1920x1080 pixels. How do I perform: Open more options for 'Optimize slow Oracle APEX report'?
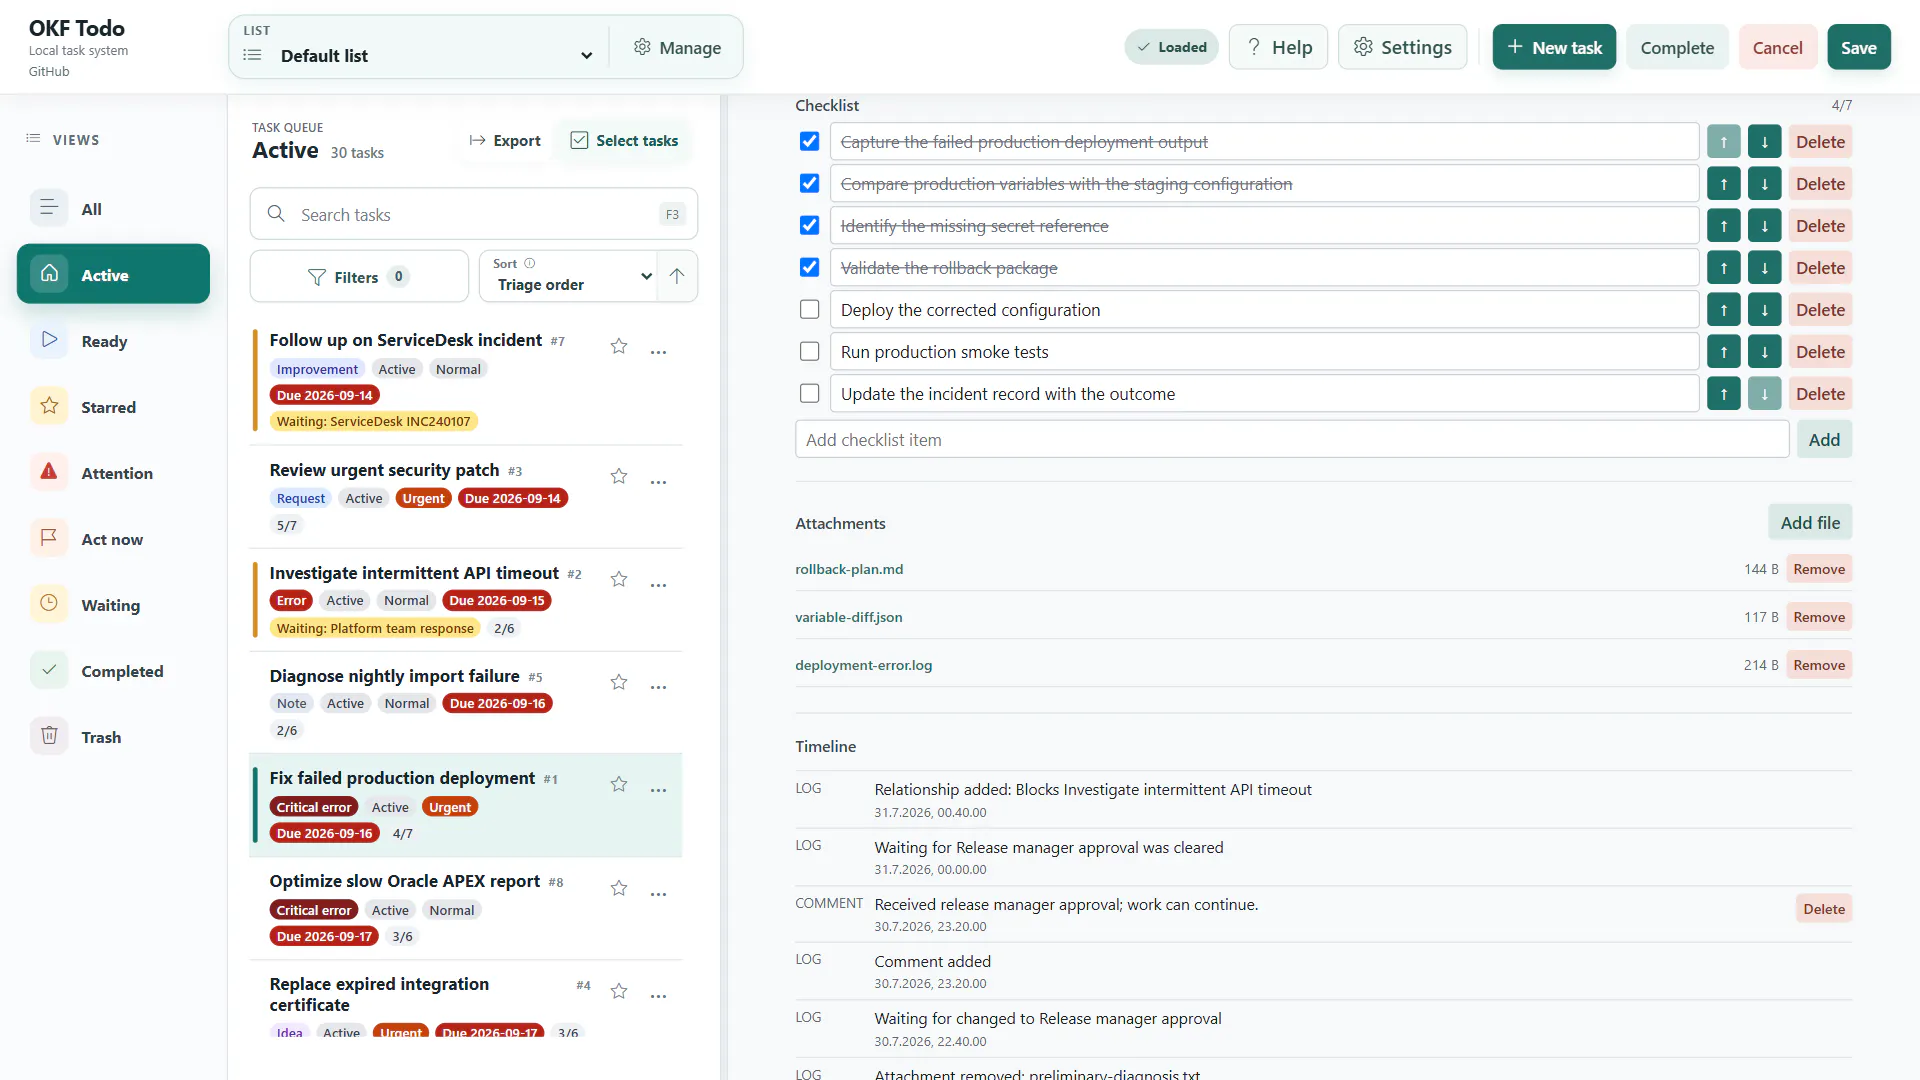[x=658, y=894]
